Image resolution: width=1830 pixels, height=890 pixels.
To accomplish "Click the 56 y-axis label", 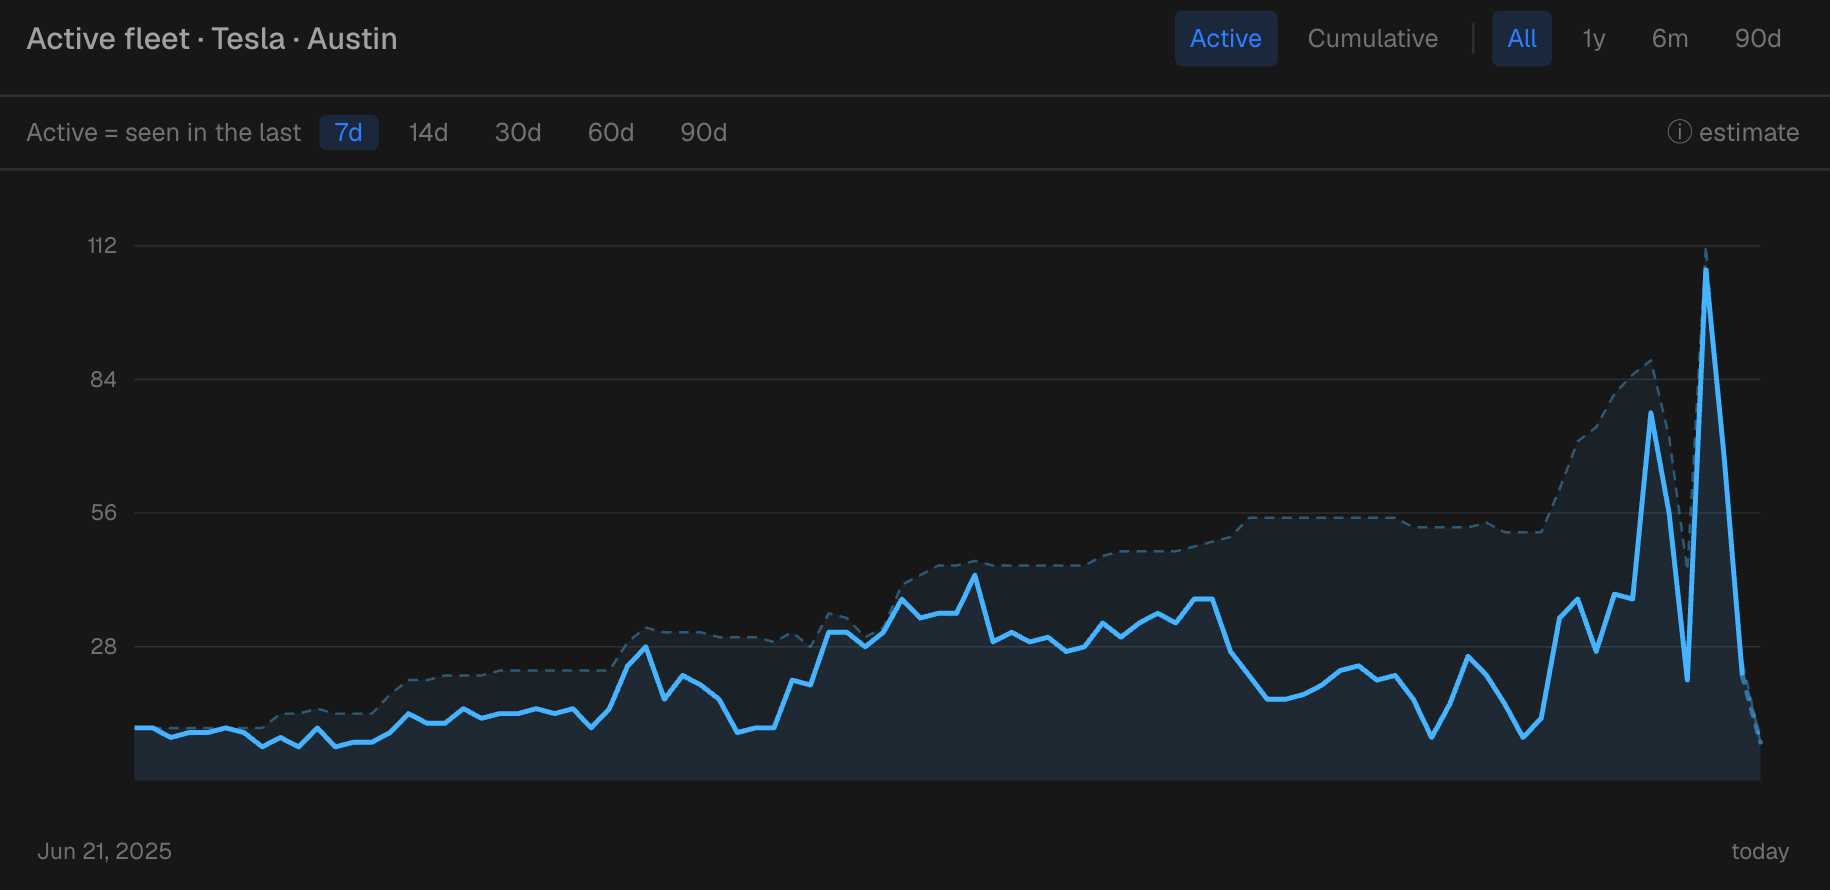I will point(104,513).
